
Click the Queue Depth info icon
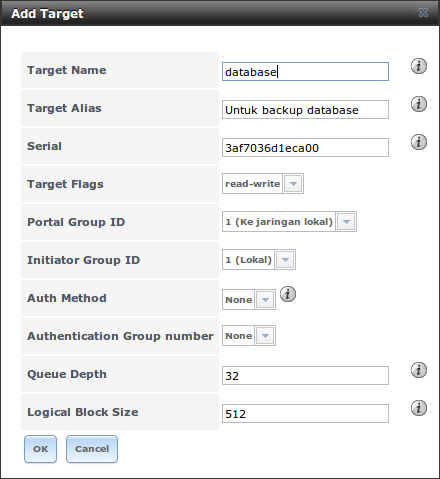(x=419, y=370)
